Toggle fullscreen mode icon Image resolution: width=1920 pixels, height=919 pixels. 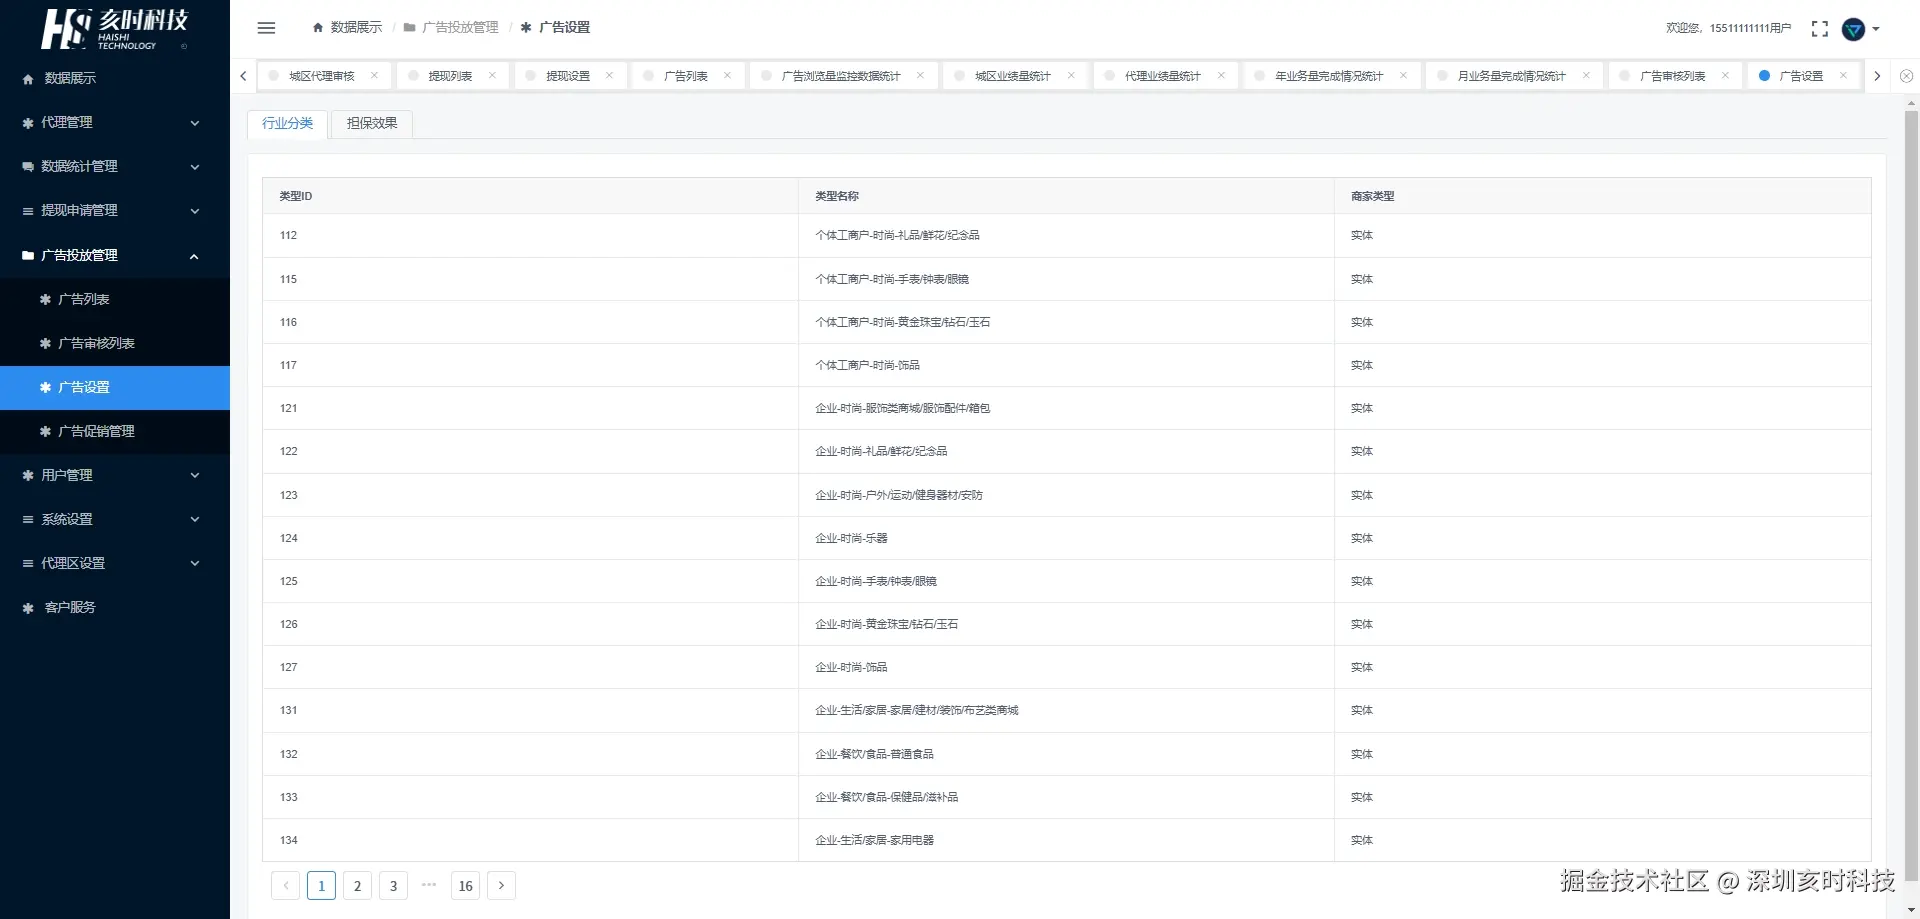point(1820,29)
